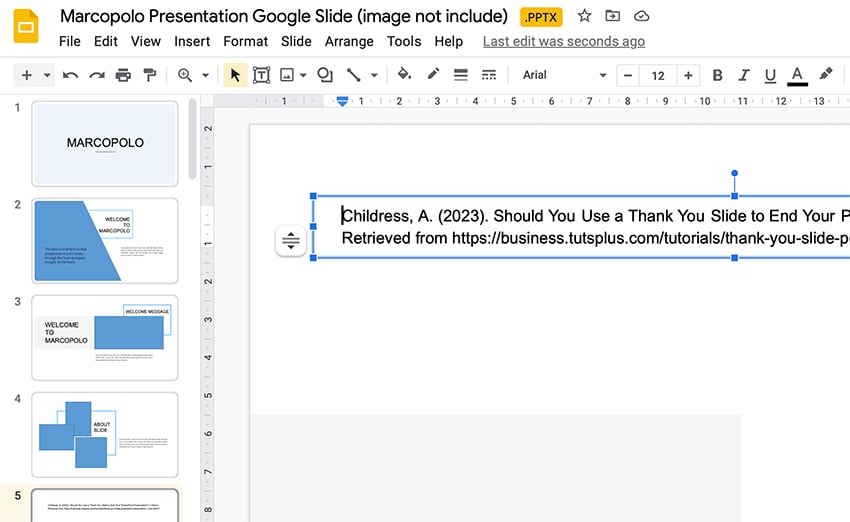Toggle Italic formatting
This screenshot has width=850, height=522.
tap(743, 75)
